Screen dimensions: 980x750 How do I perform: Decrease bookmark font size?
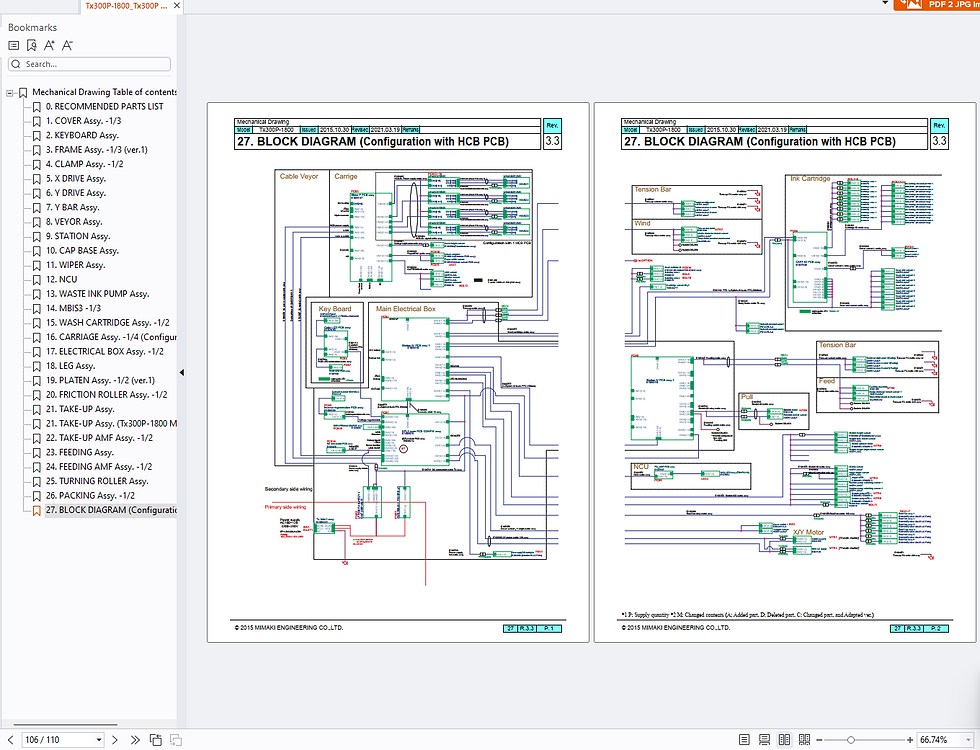[x=67, y=45]
